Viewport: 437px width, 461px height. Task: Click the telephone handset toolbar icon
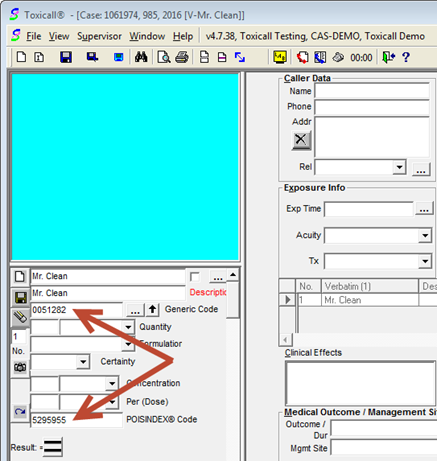338,57
